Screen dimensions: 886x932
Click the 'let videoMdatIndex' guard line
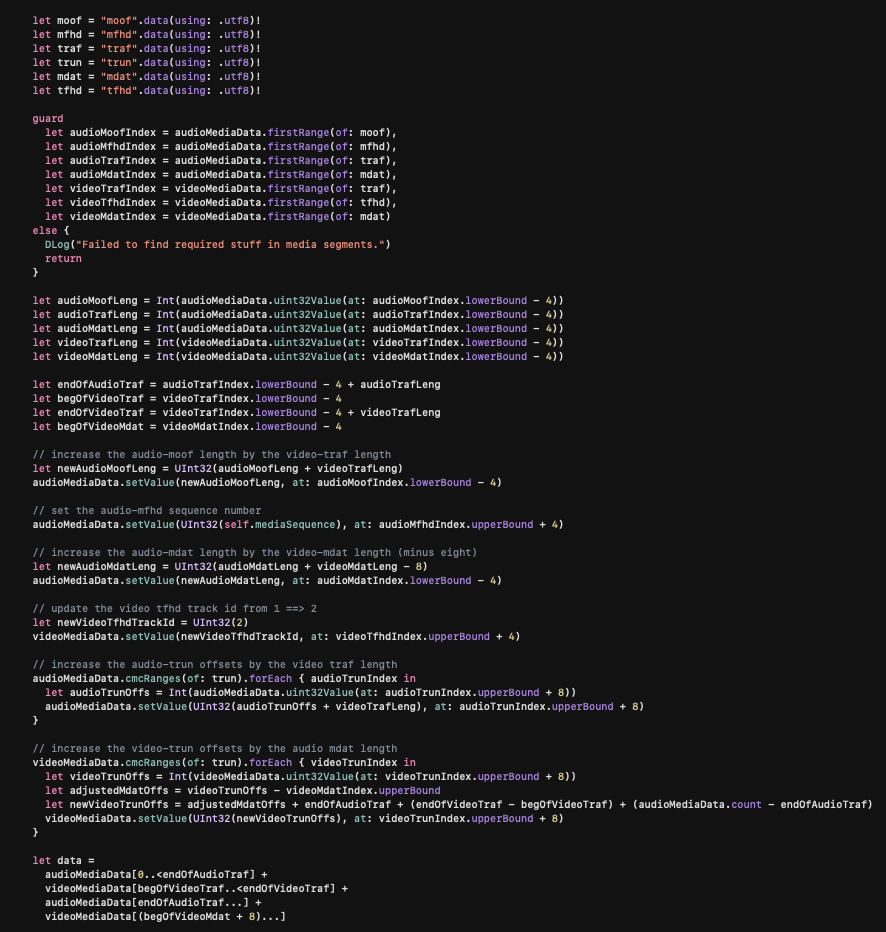pos(218,216)
